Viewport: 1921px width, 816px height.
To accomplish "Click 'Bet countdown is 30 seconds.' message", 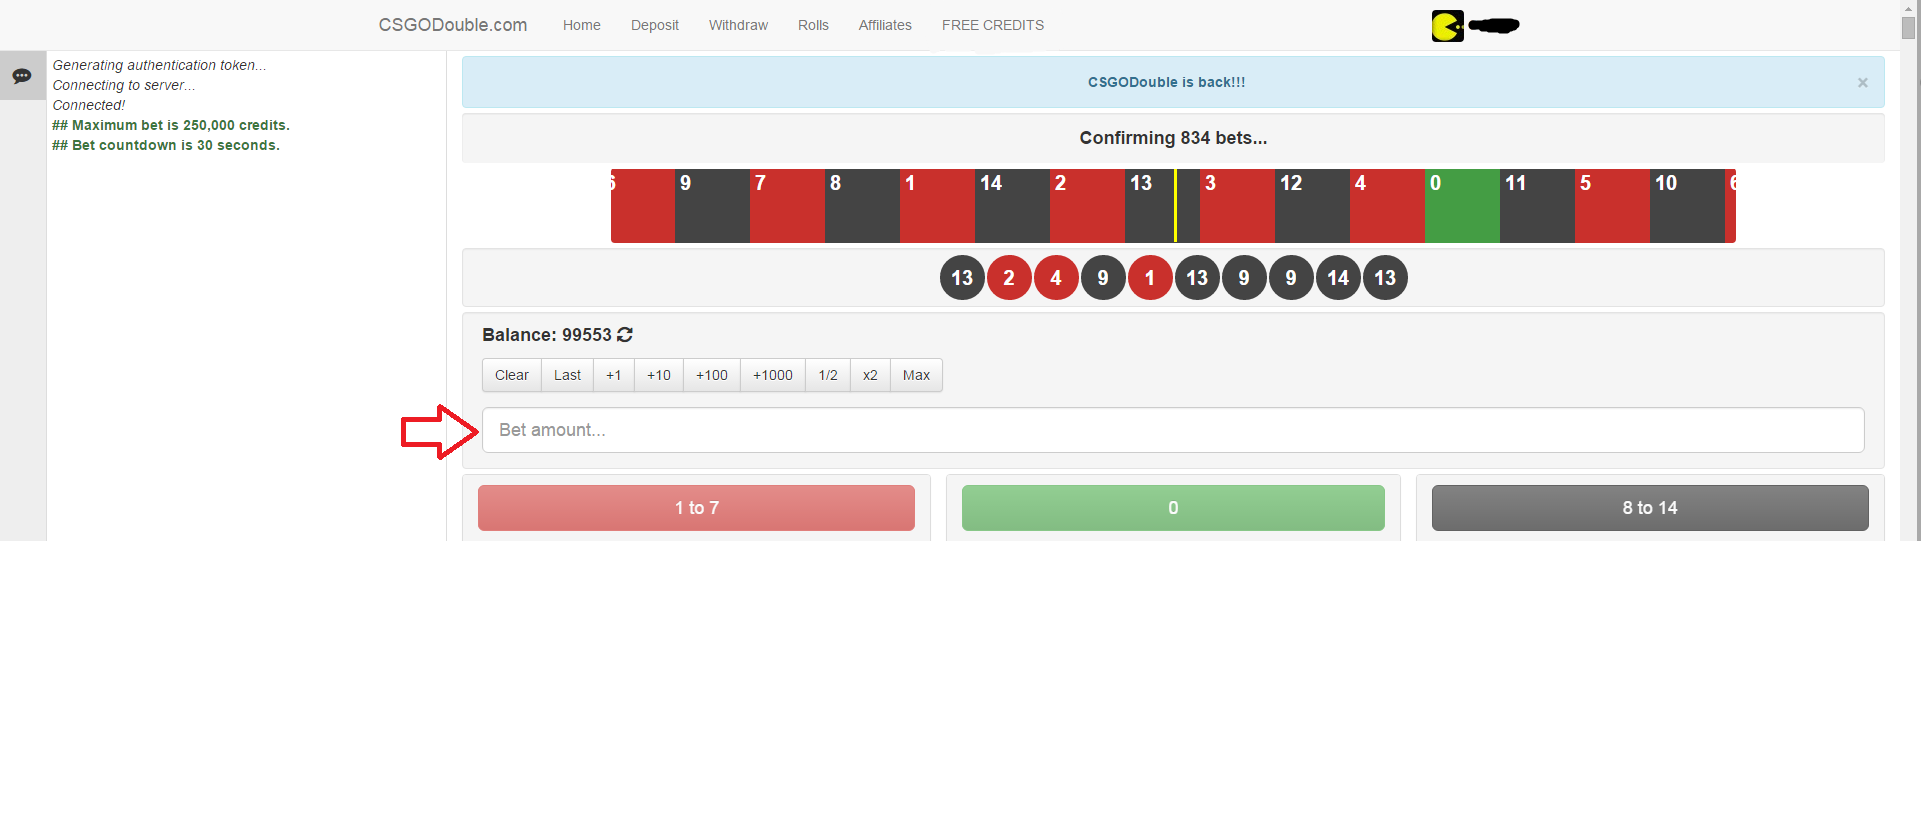I will pos(166,145).
